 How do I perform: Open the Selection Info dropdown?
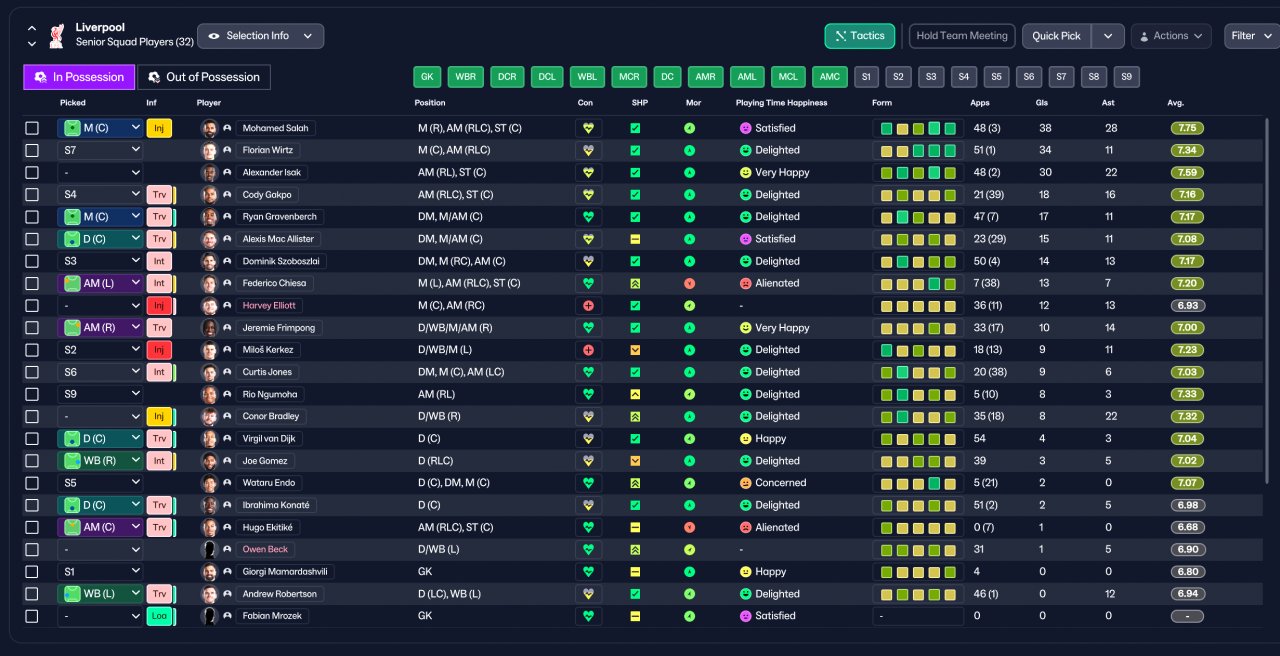click(260, 36)
